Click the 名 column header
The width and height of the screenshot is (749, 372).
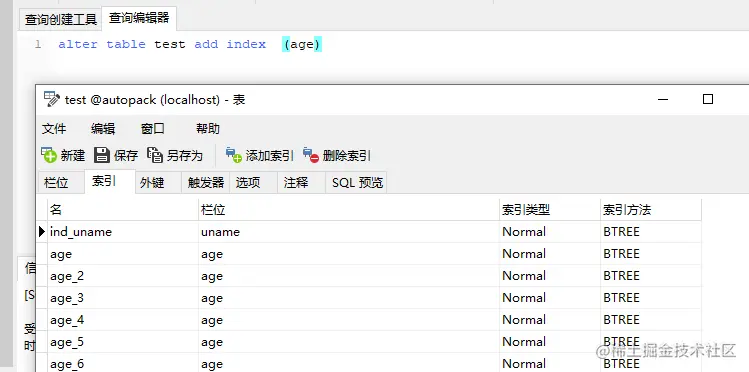[x=123, y=210]
